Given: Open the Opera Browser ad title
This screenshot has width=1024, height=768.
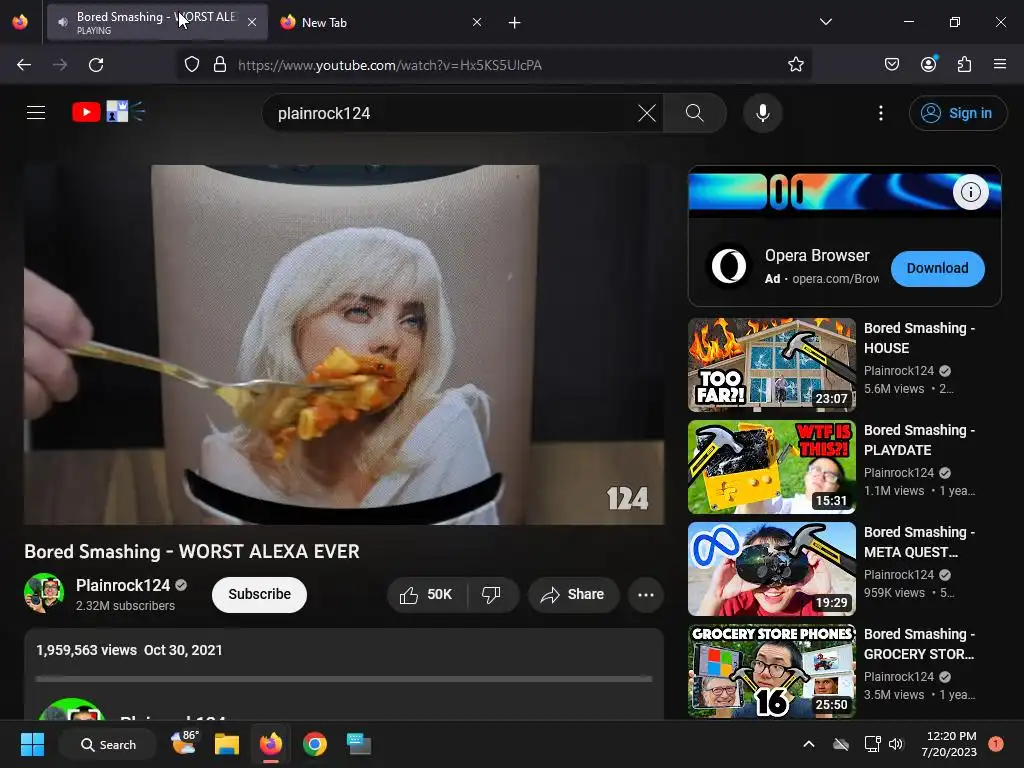Looking at the screenshot, I should pyautogui.click(x=817, y=255).
